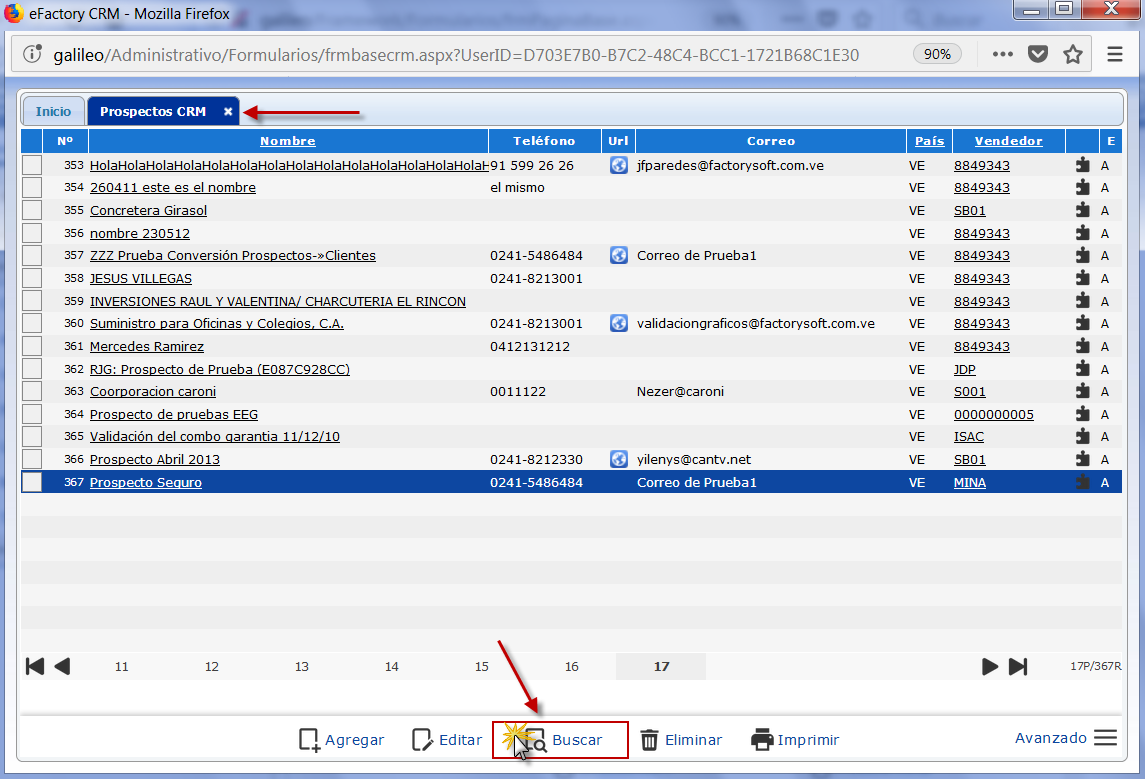Viewport: 1145px width, 779px height.
Task: Open the URL globe icon for row 360
Action: (x=619, y=323)
